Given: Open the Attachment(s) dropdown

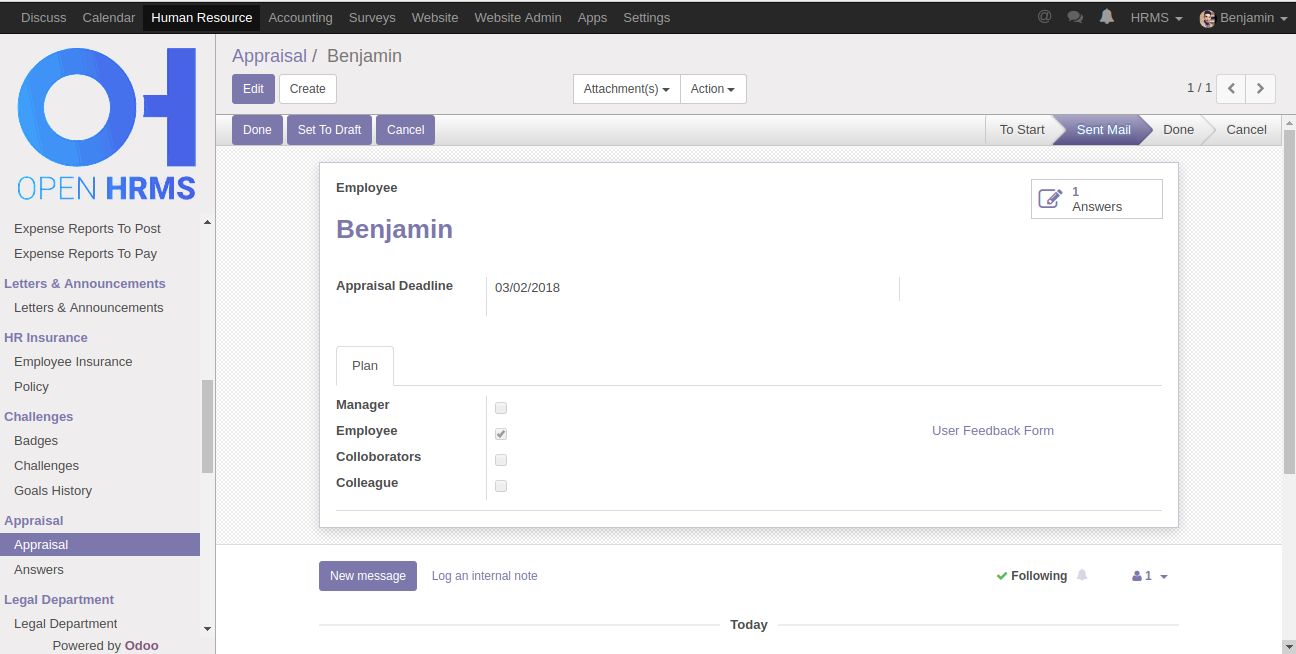Looking at the screenshot, I should [626, 89].
